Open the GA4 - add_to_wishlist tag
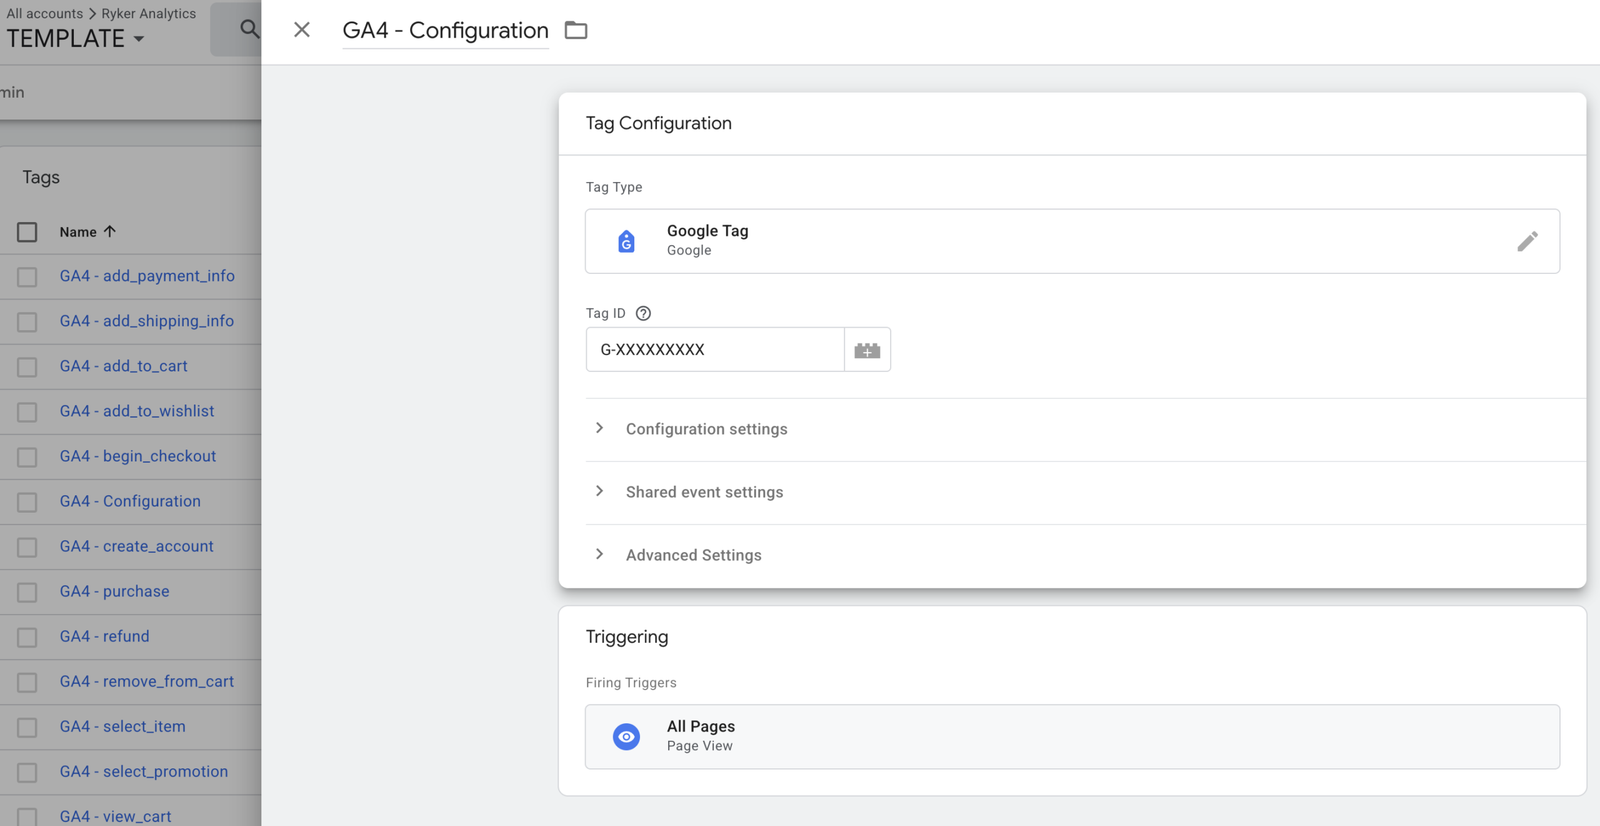The height and width of the screenshot is (826, 1600). 136,411
